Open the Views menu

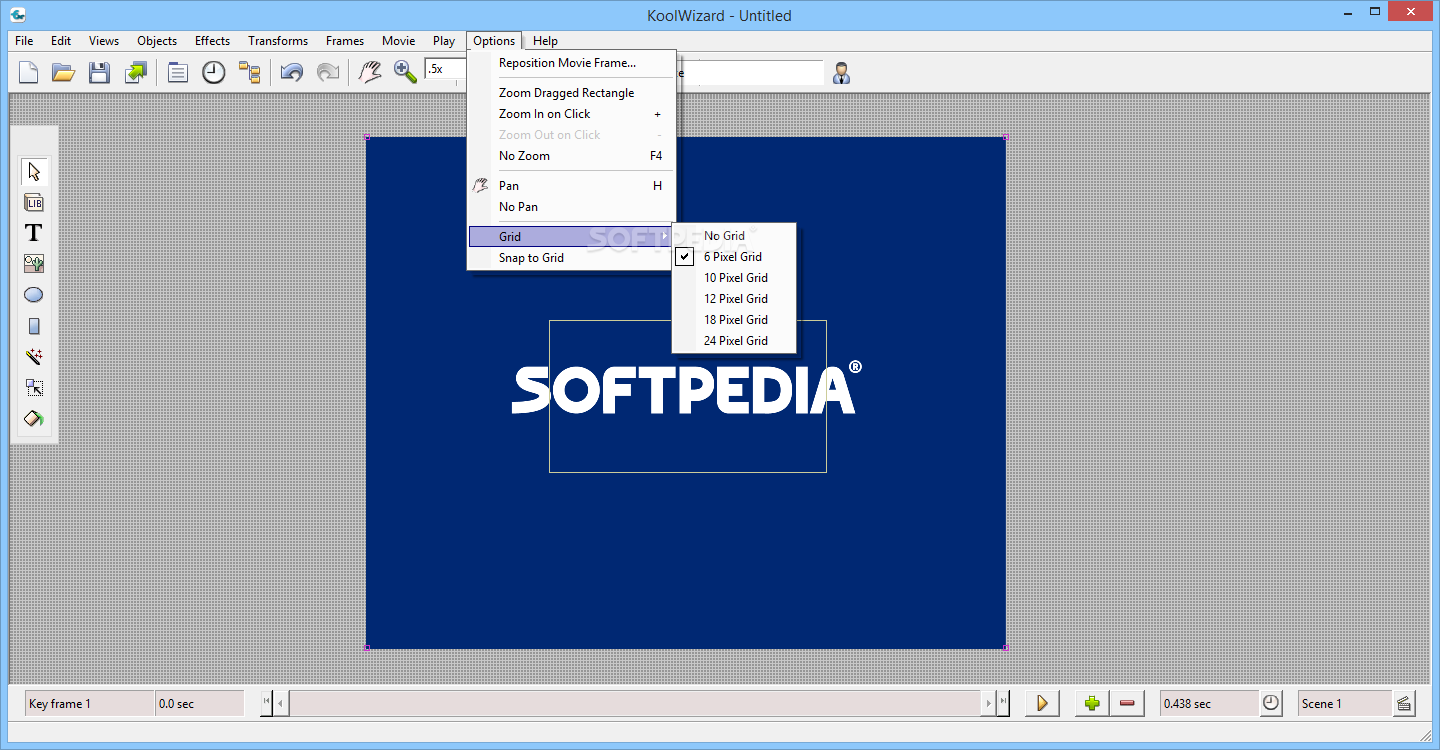point(104,41)
